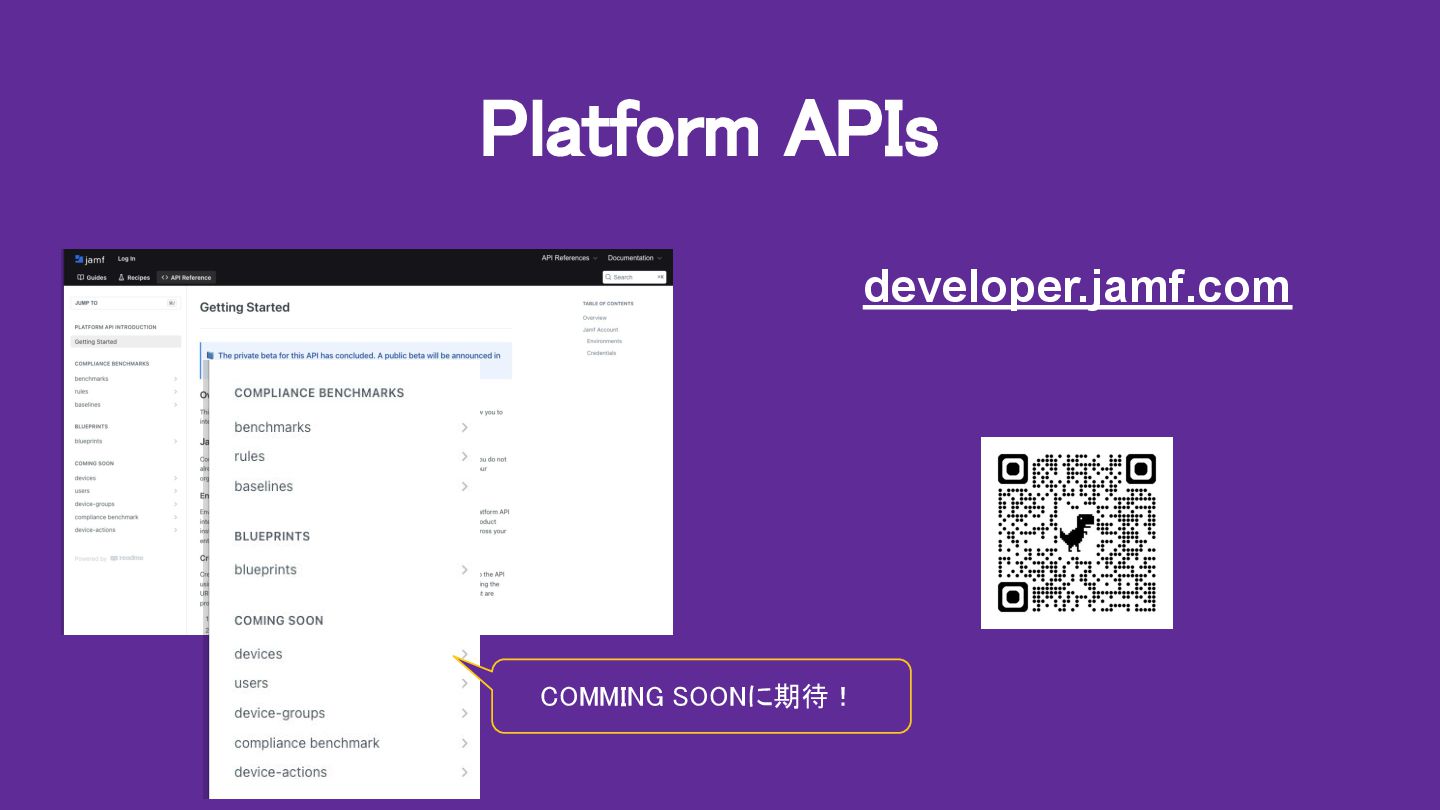Open the Guides book icon
The image size is (1440, 810).
(x=81, y=278)
